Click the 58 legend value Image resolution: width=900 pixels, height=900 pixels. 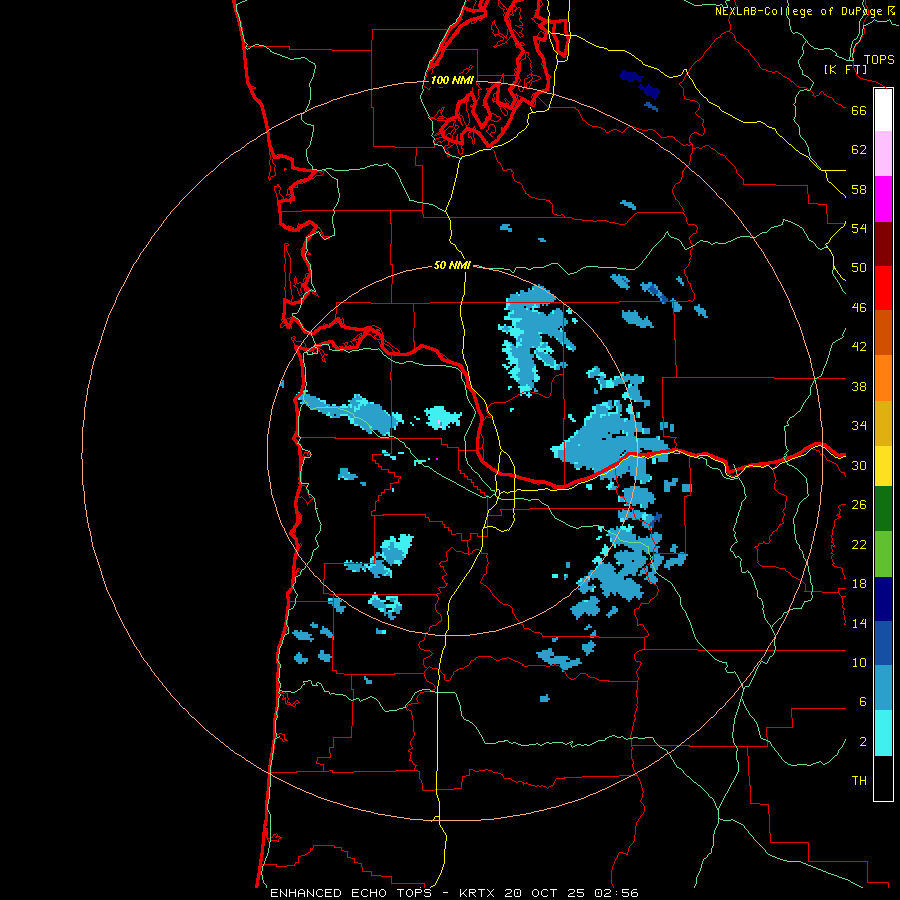(859, 189)
